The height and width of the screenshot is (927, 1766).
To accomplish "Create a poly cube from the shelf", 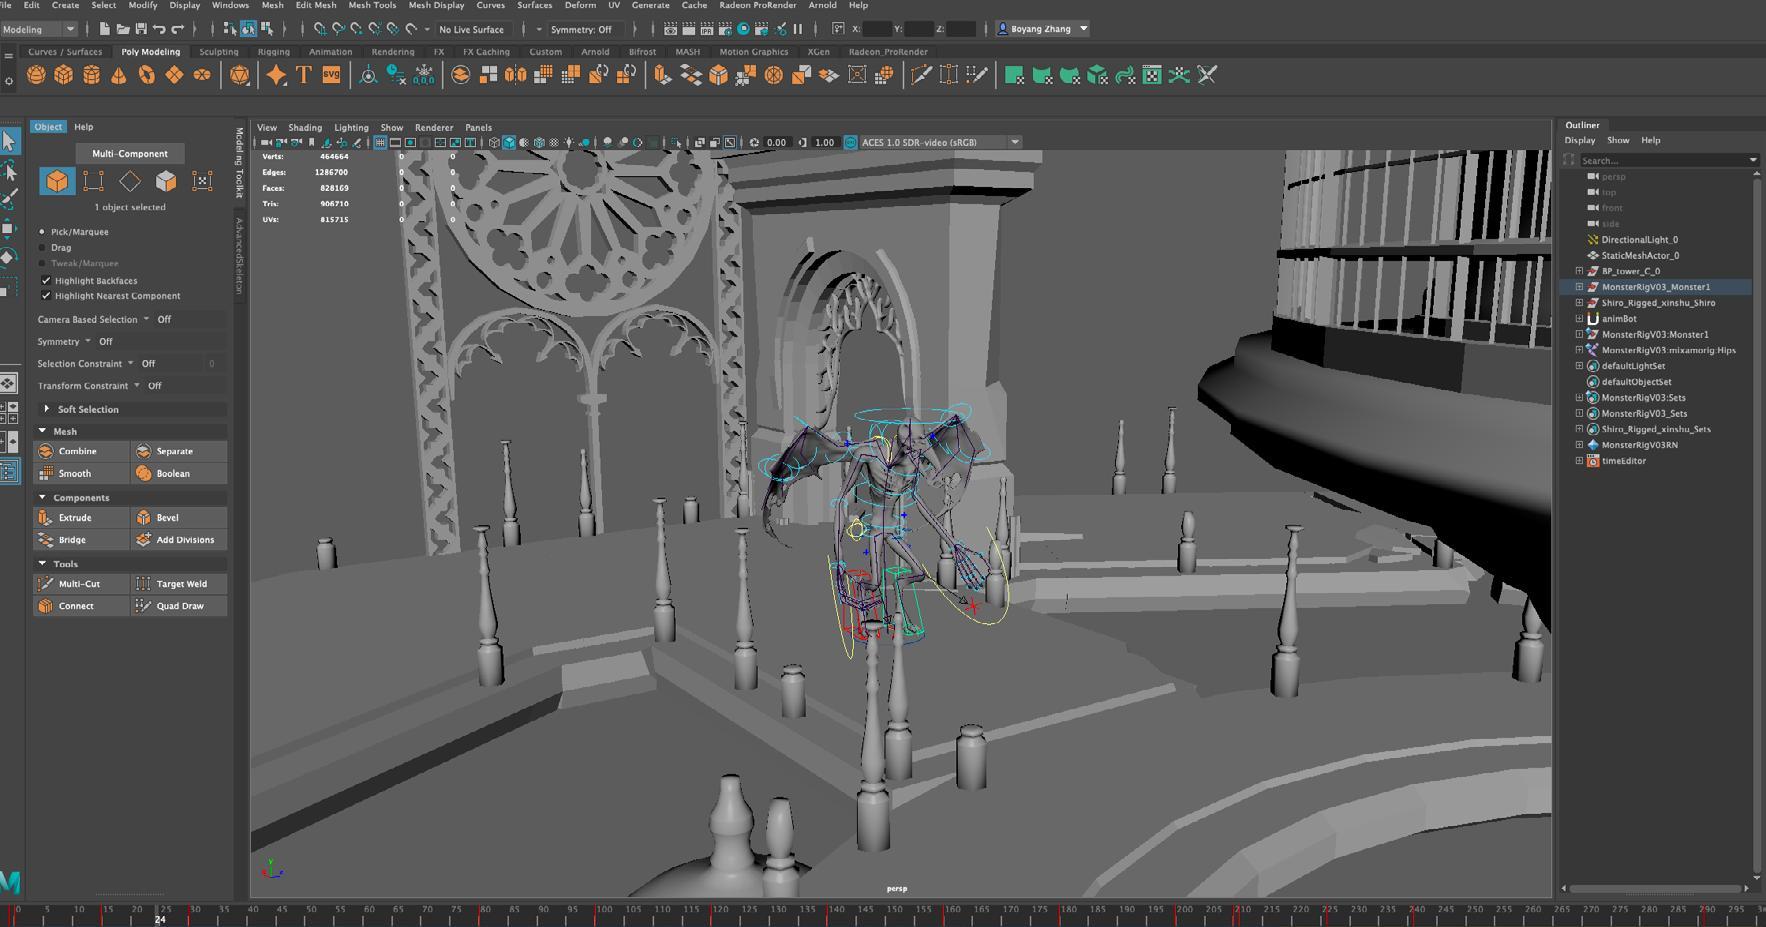I will pyautogui.click(x=64, y=75).
